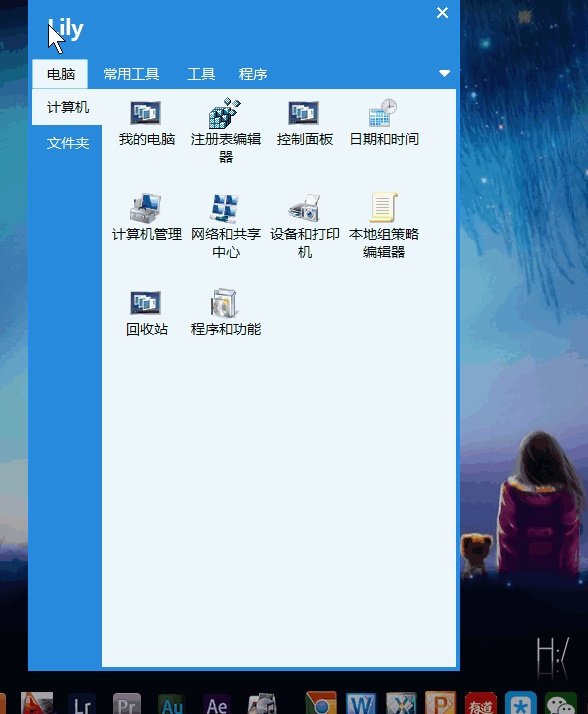Open Lightroom from the dock

coord(82,703)
